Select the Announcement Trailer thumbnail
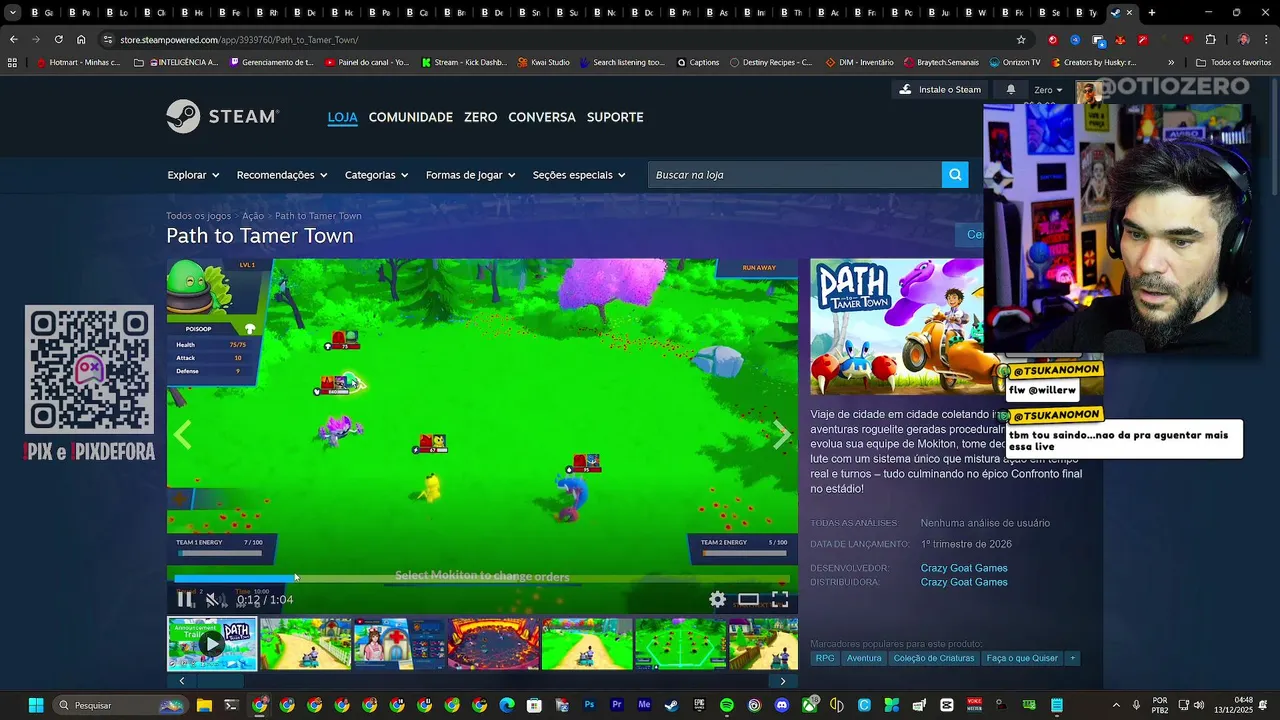Screen dimensions: 1280x720 click(212, 644)
